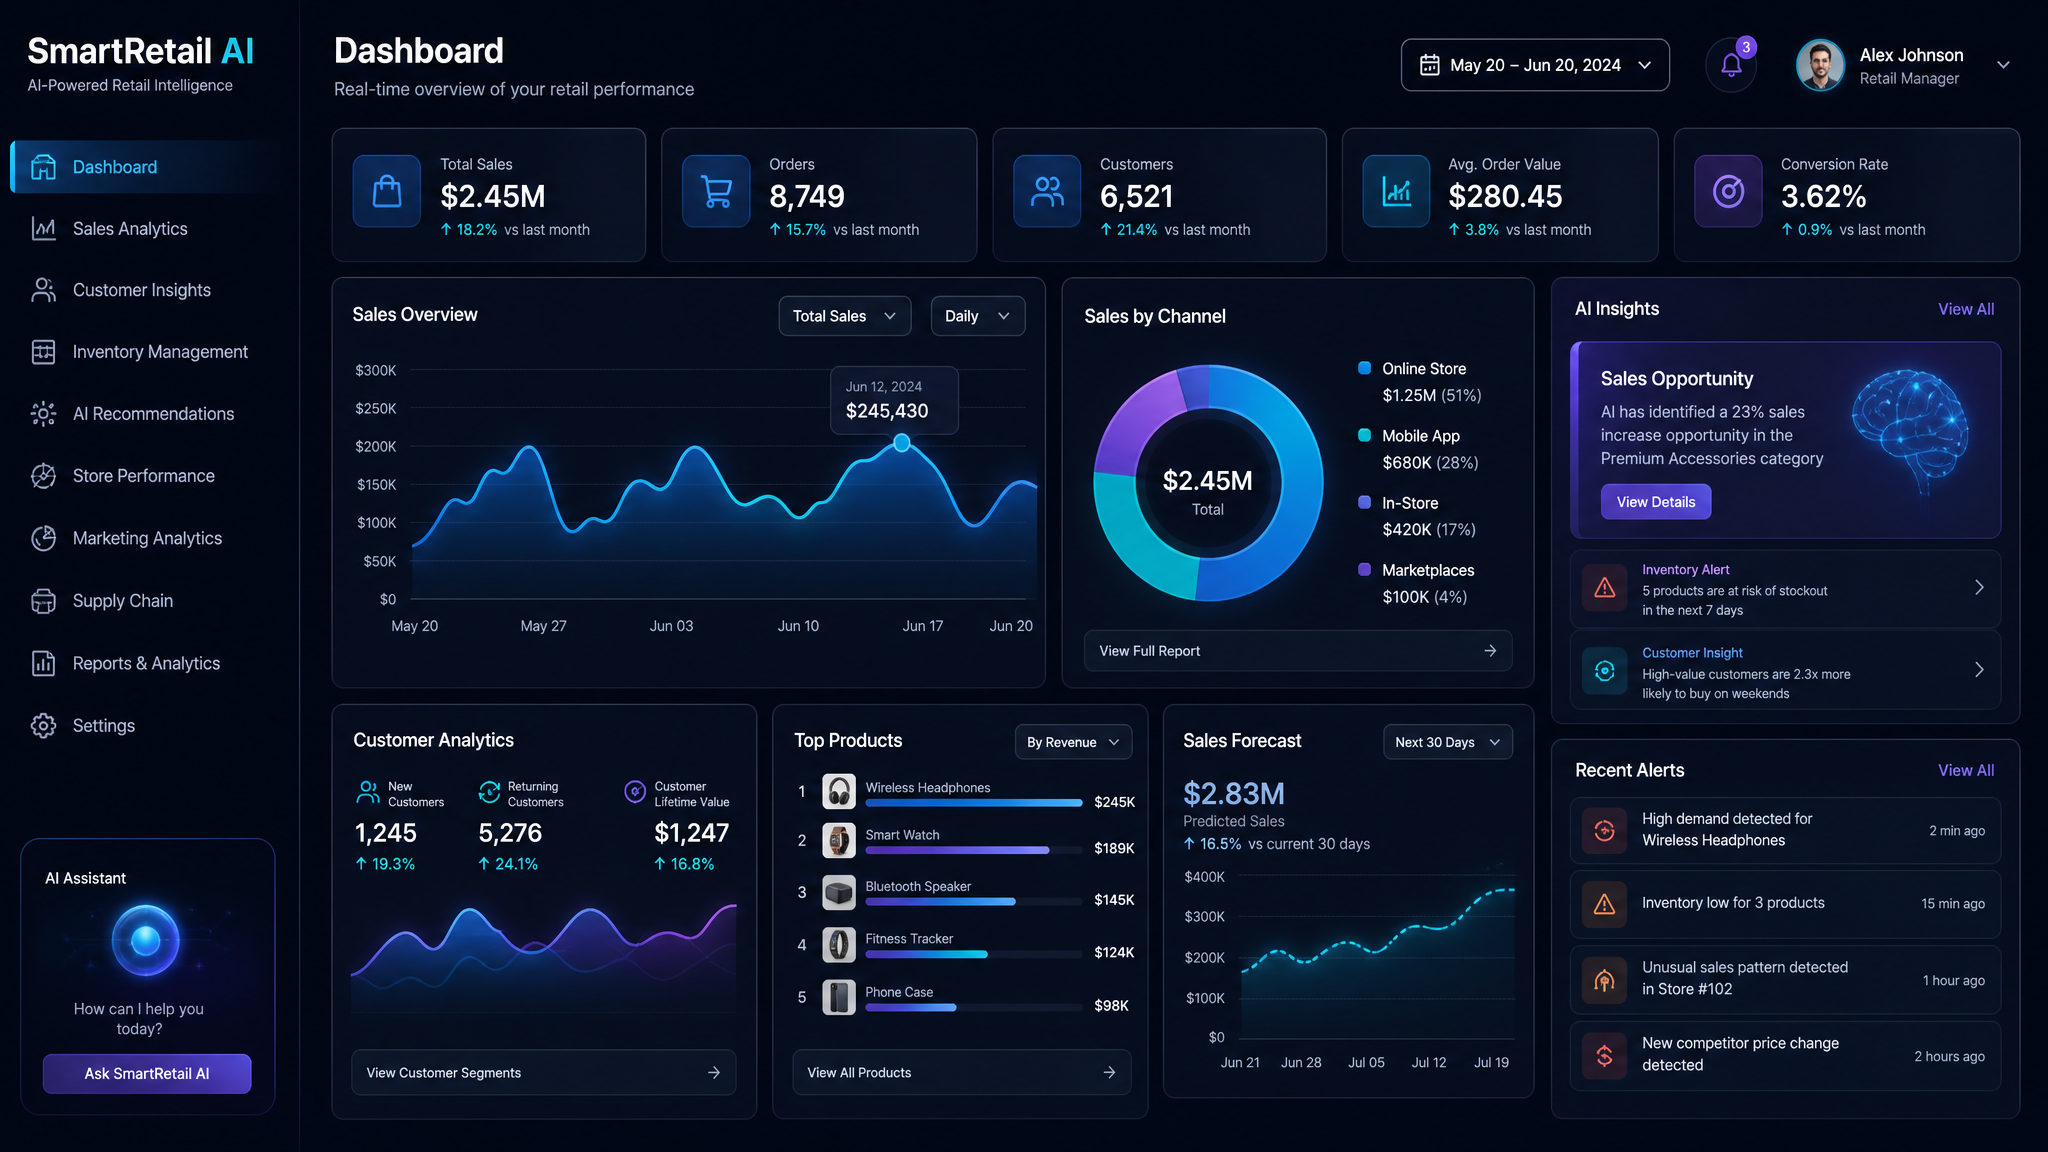Viewport: 2048px width, 1152px height.
Task: Click the AI Assistant glowing orb
Action: click(x=146, y=940)
